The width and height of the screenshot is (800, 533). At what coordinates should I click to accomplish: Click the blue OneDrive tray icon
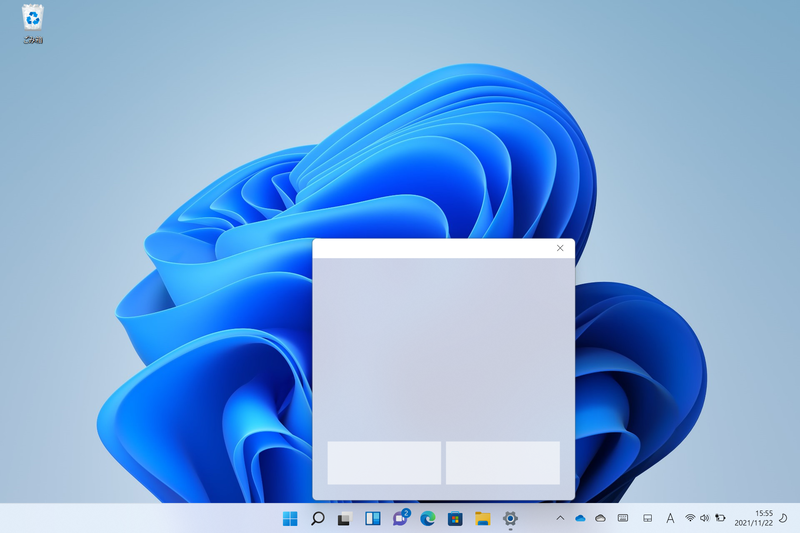pos(580,518)
